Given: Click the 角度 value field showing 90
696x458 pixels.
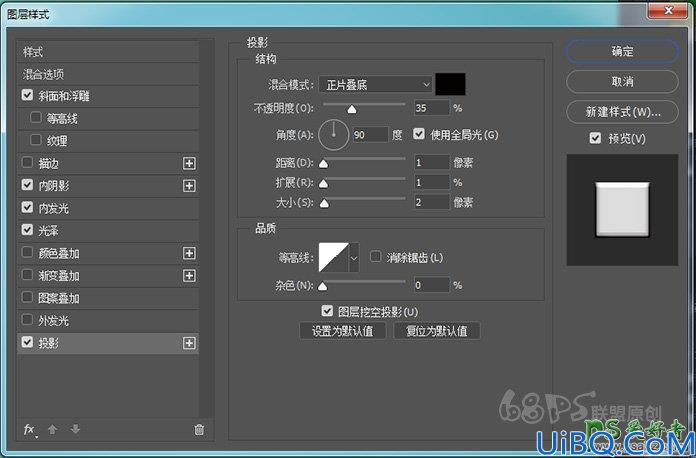Looking at the screenshot, I should point(371,134).
